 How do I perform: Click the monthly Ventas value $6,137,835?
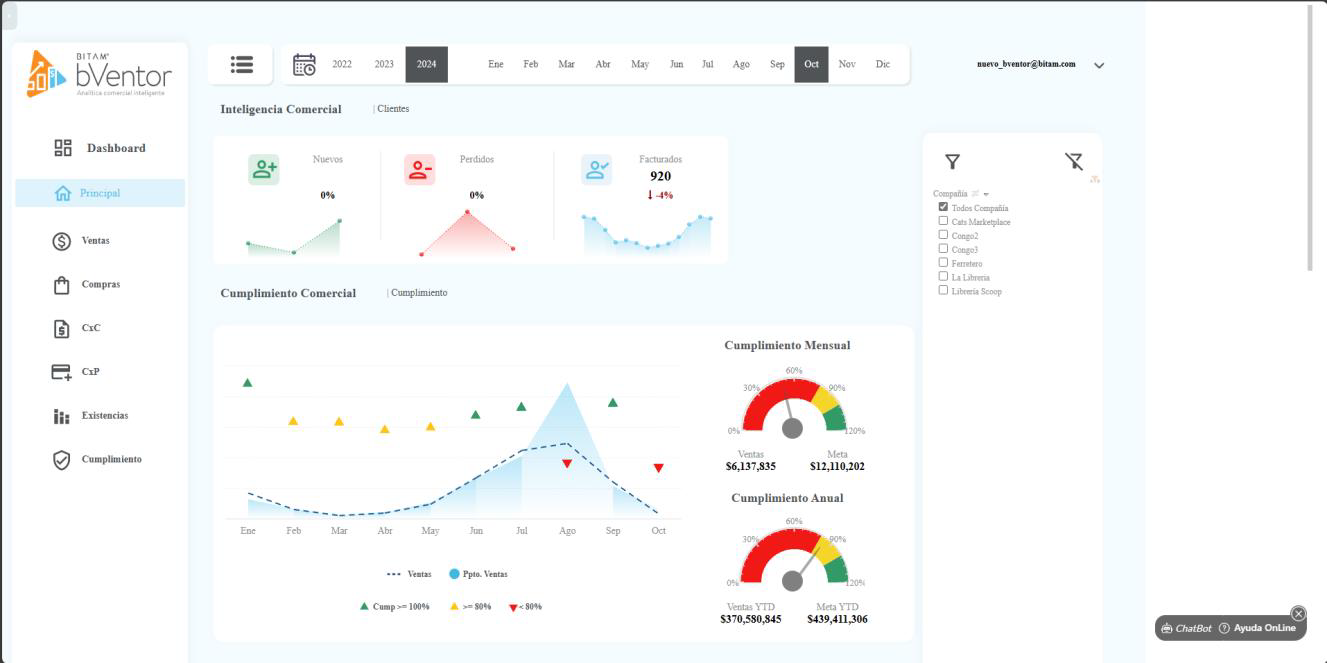pos(751,466)
